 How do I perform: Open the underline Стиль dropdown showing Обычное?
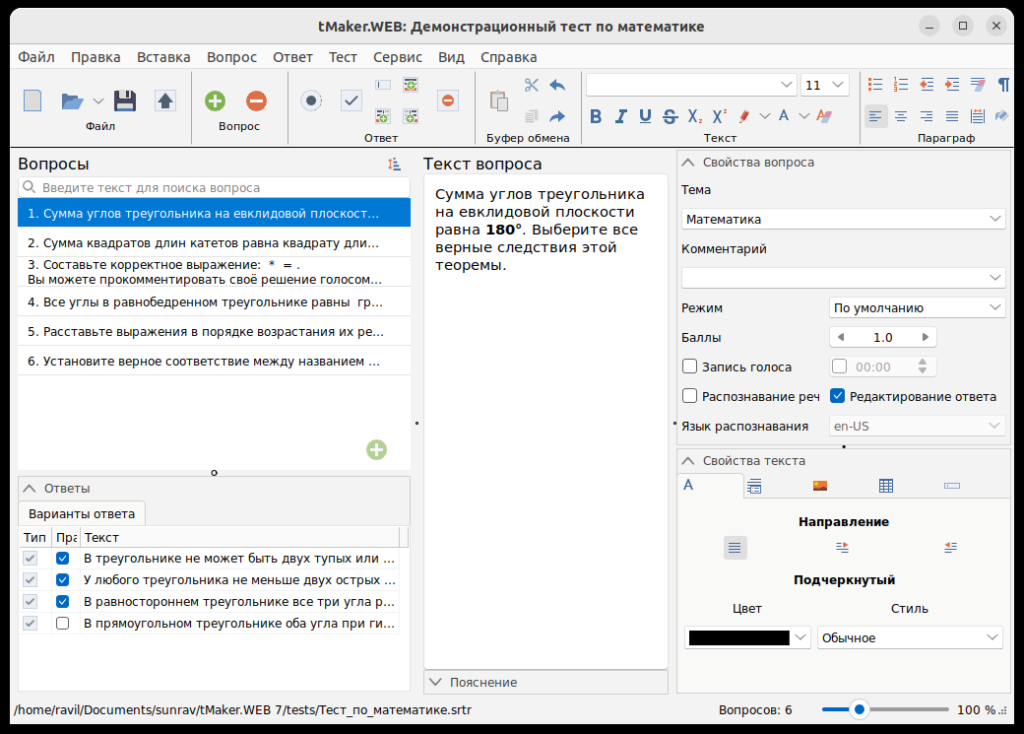coord(910,637)
